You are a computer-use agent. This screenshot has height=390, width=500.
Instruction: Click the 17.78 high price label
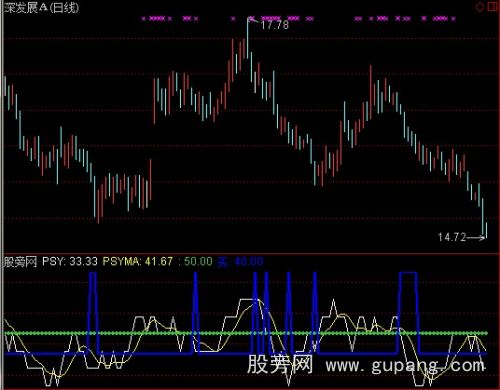click(x=274, y=25)
